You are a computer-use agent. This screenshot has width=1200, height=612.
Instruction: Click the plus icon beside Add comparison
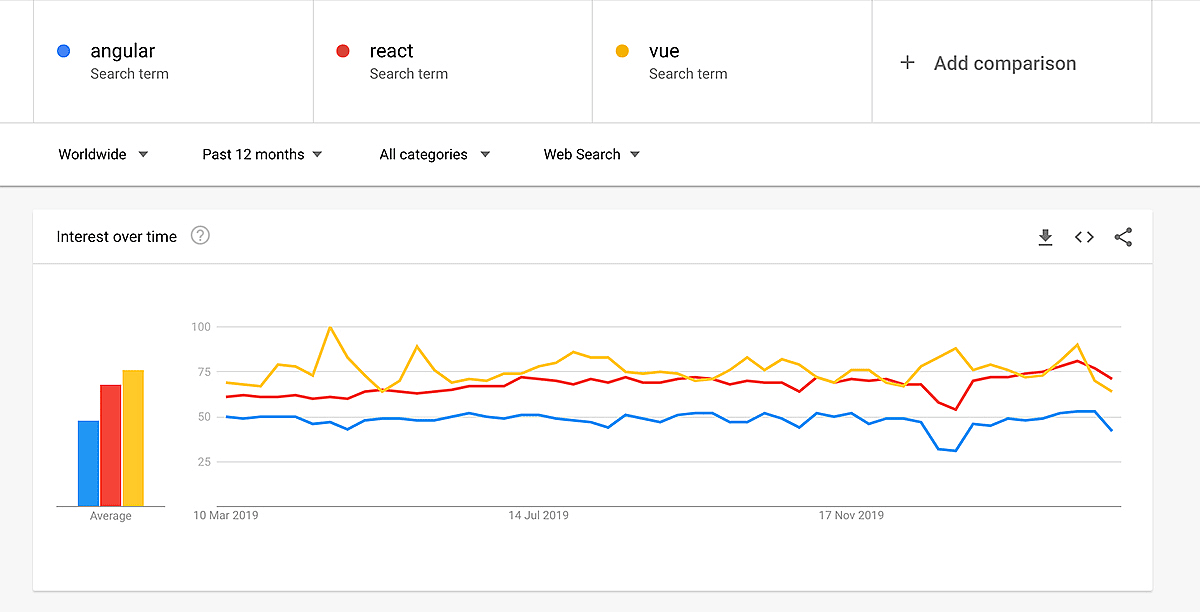(908, 62)
